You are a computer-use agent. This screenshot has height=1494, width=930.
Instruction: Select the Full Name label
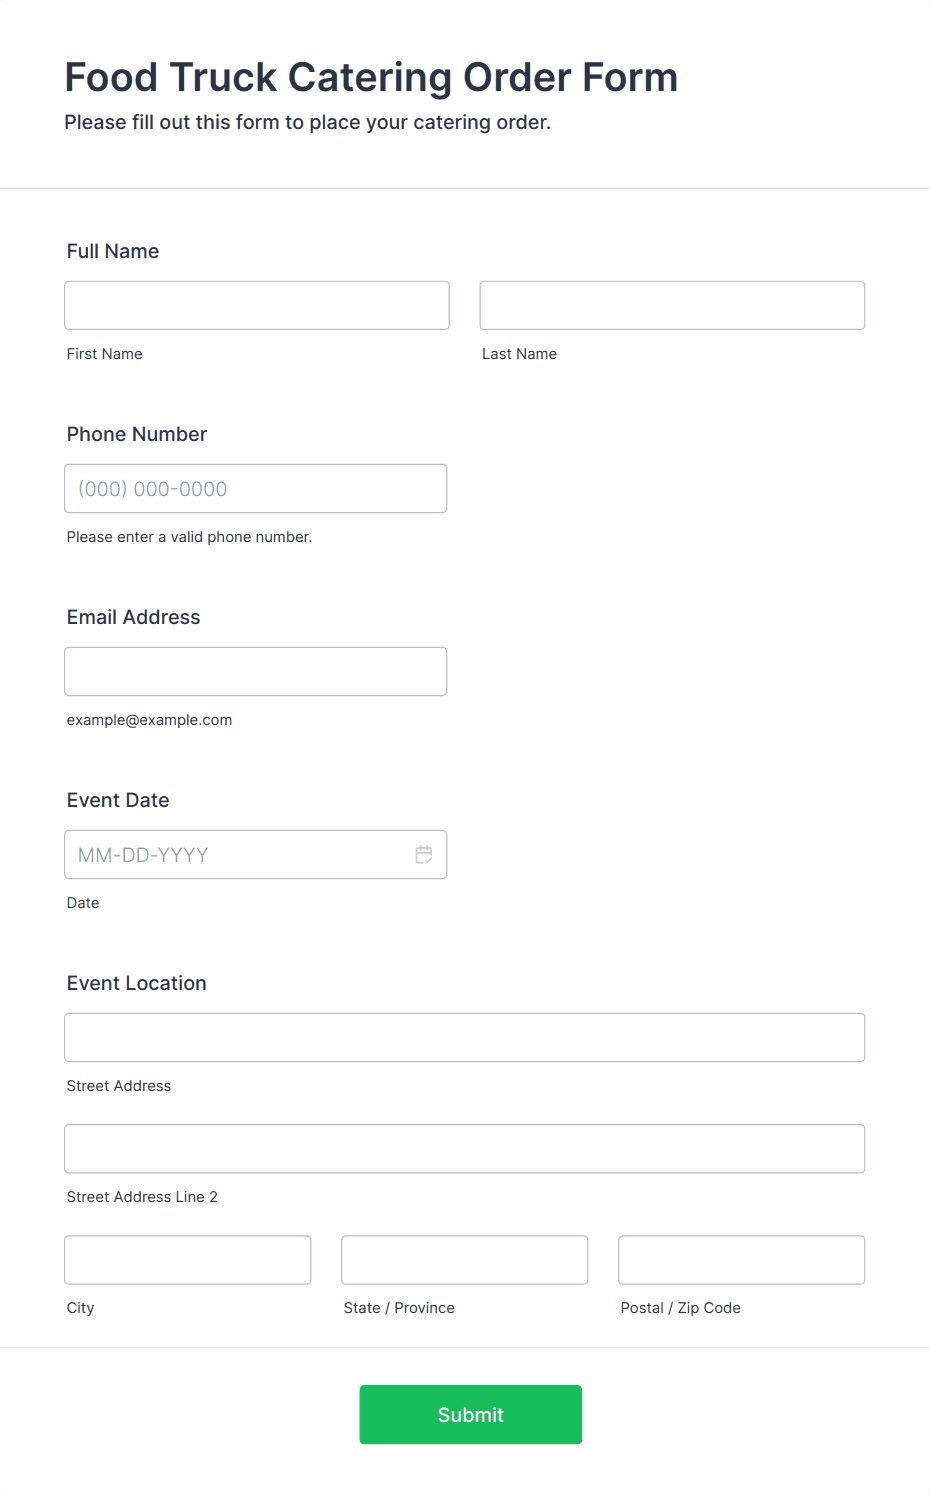(113, 251)
